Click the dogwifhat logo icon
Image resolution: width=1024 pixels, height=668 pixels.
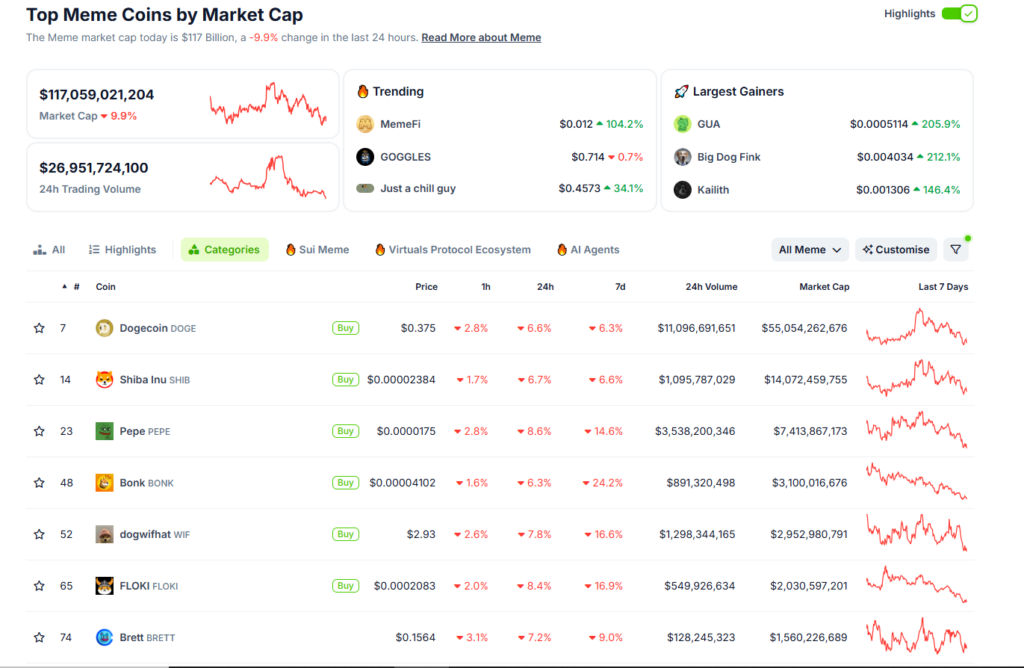pos(104,534)
